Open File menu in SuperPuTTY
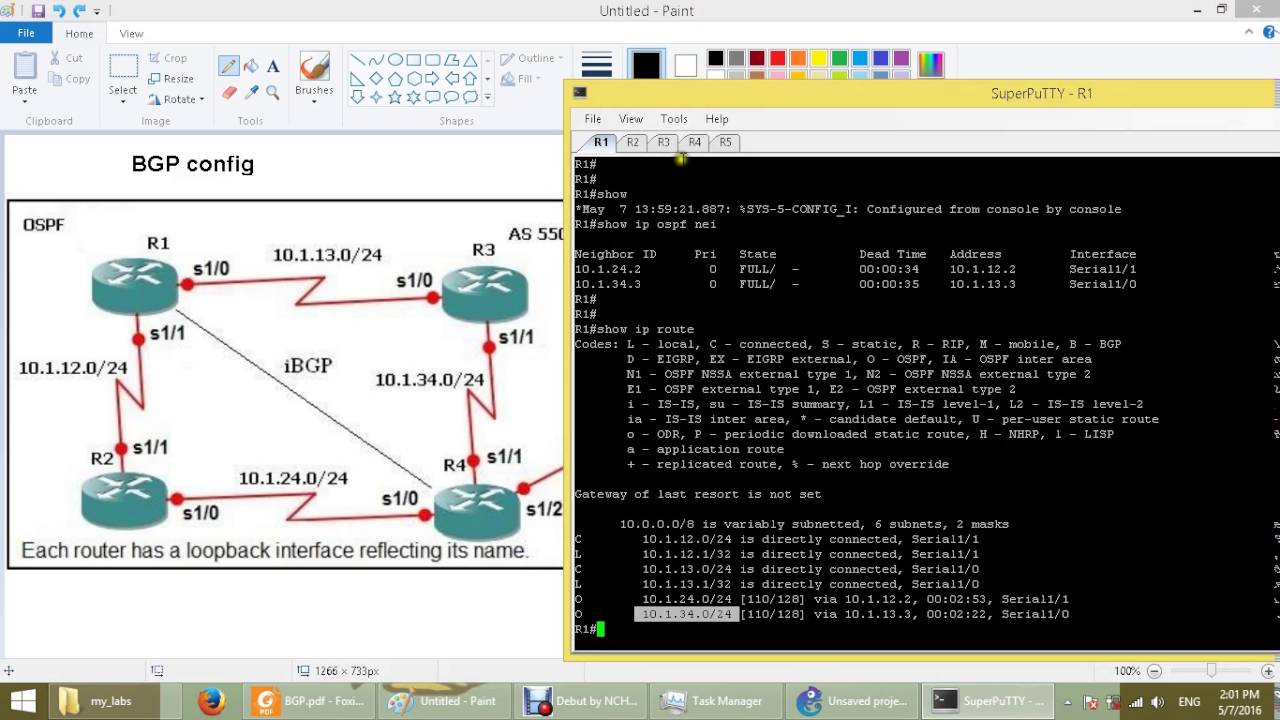Image resolution: width=1280 pixels, height=720 pixels. point(593,119)
